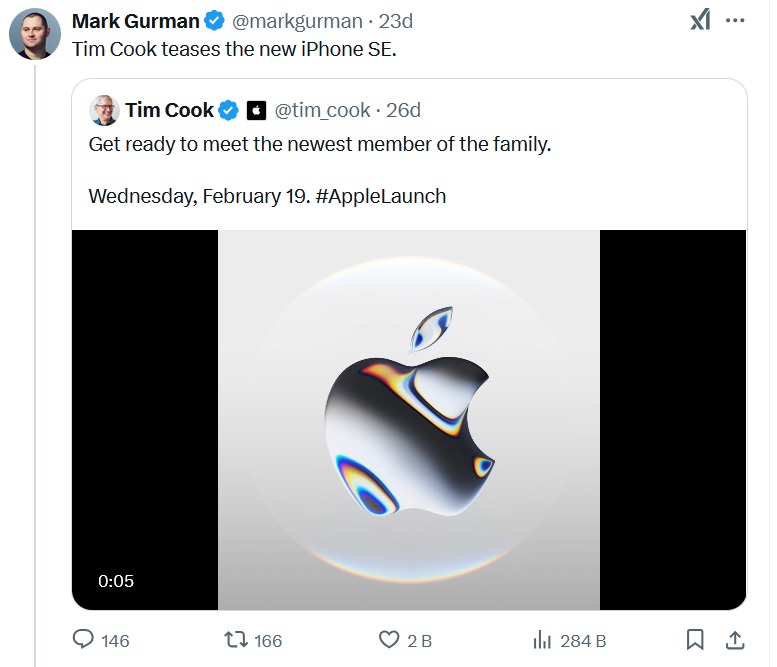Repost the tweet using the retweet icon
Screen dimensions: 777x667
pyautogui.click(x=236, y=639)
